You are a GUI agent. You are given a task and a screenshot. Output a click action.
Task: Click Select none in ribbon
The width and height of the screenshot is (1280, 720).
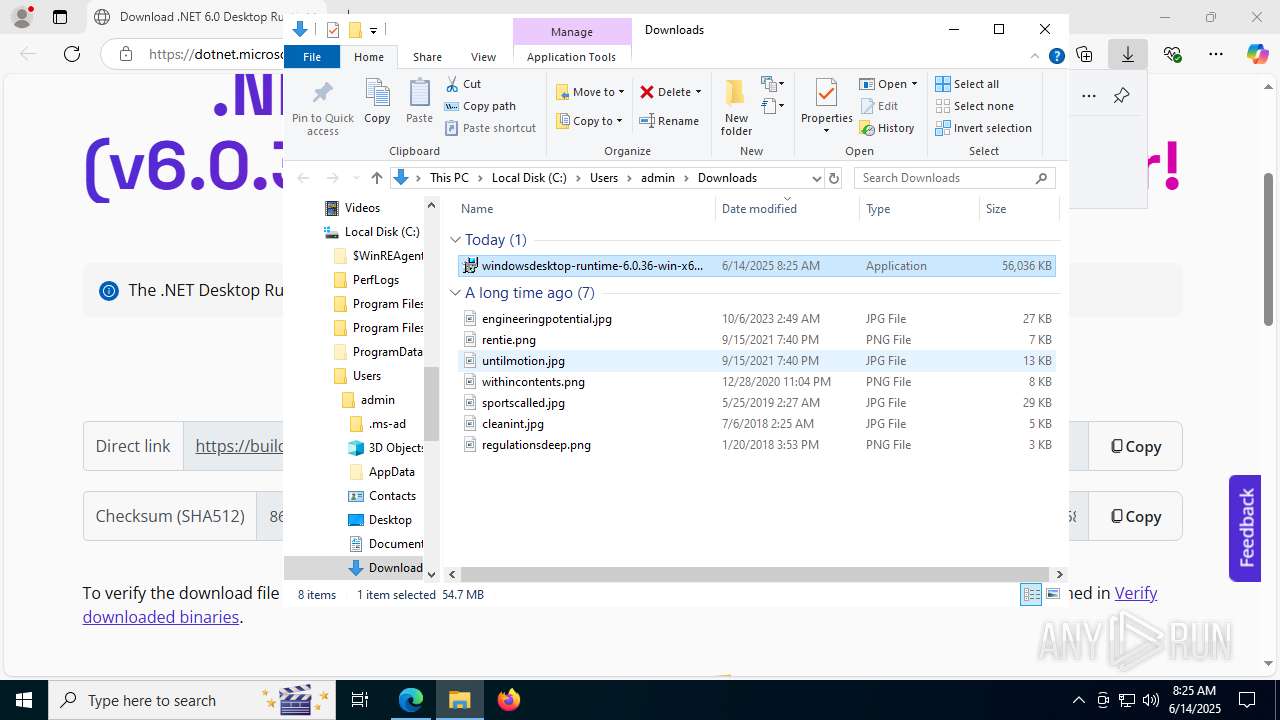tap(974, 106)
